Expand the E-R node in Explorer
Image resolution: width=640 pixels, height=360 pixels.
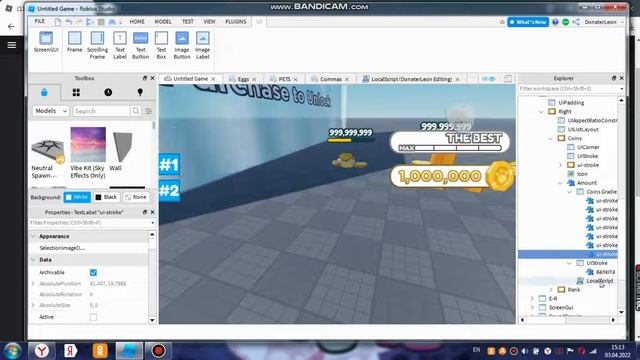(x=532, y=299)
